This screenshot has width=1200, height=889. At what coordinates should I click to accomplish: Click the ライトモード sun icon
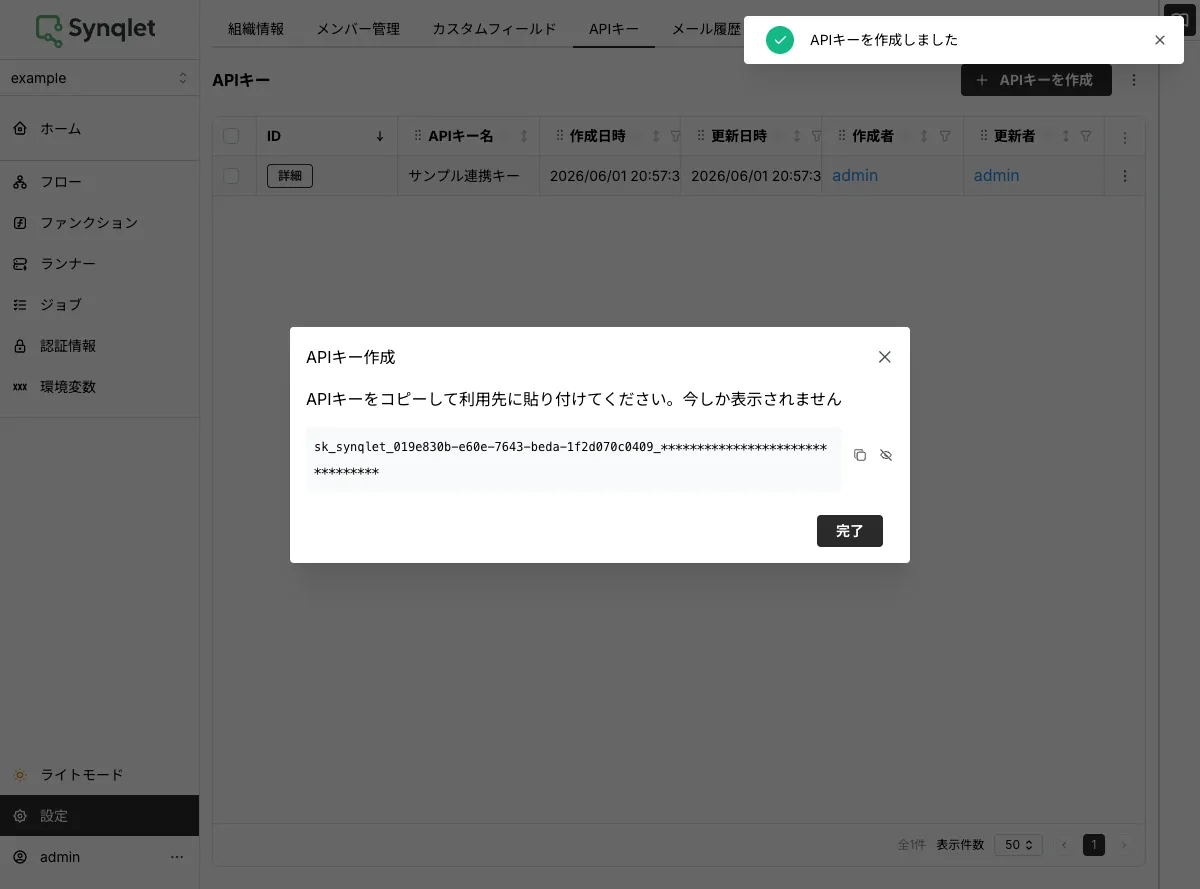coord(20,775)
